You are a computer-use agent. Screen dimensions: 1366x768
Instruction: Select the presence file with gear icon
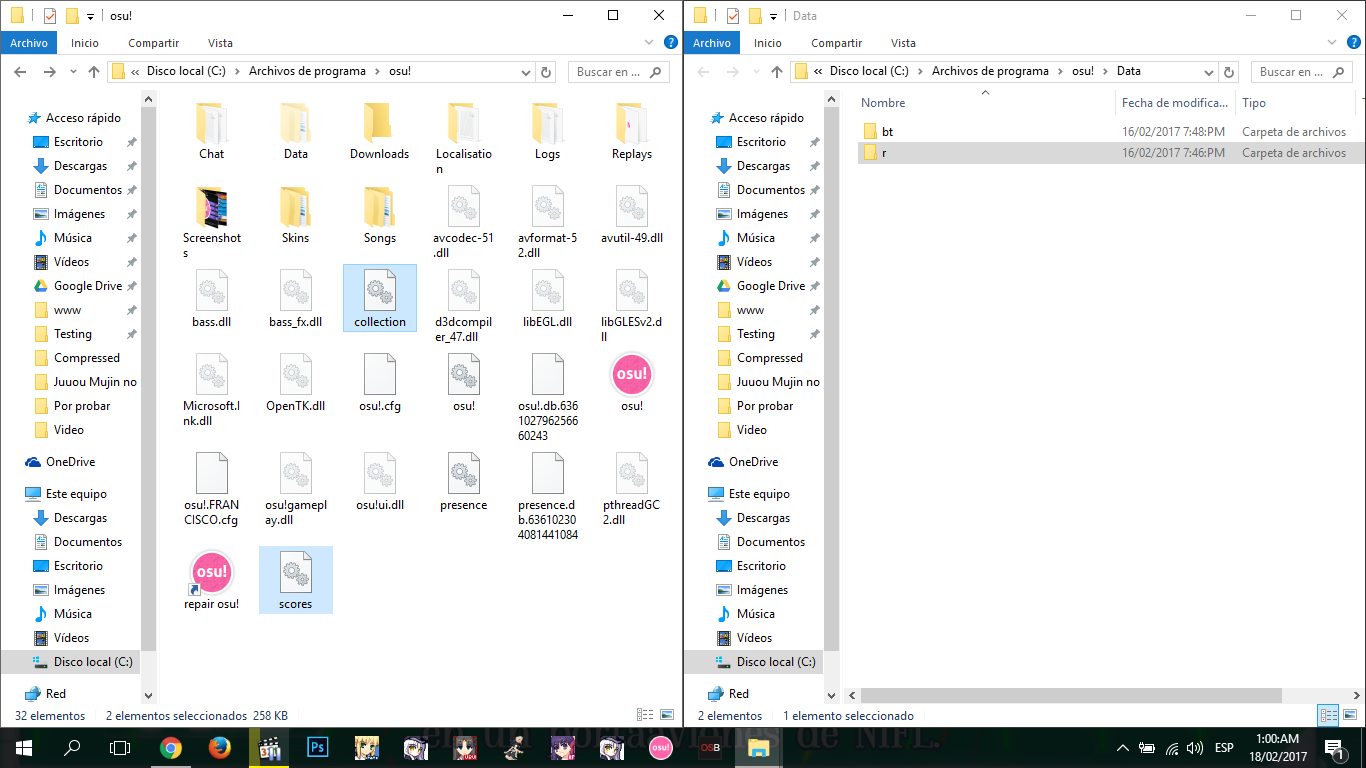(x=463, y=482)
